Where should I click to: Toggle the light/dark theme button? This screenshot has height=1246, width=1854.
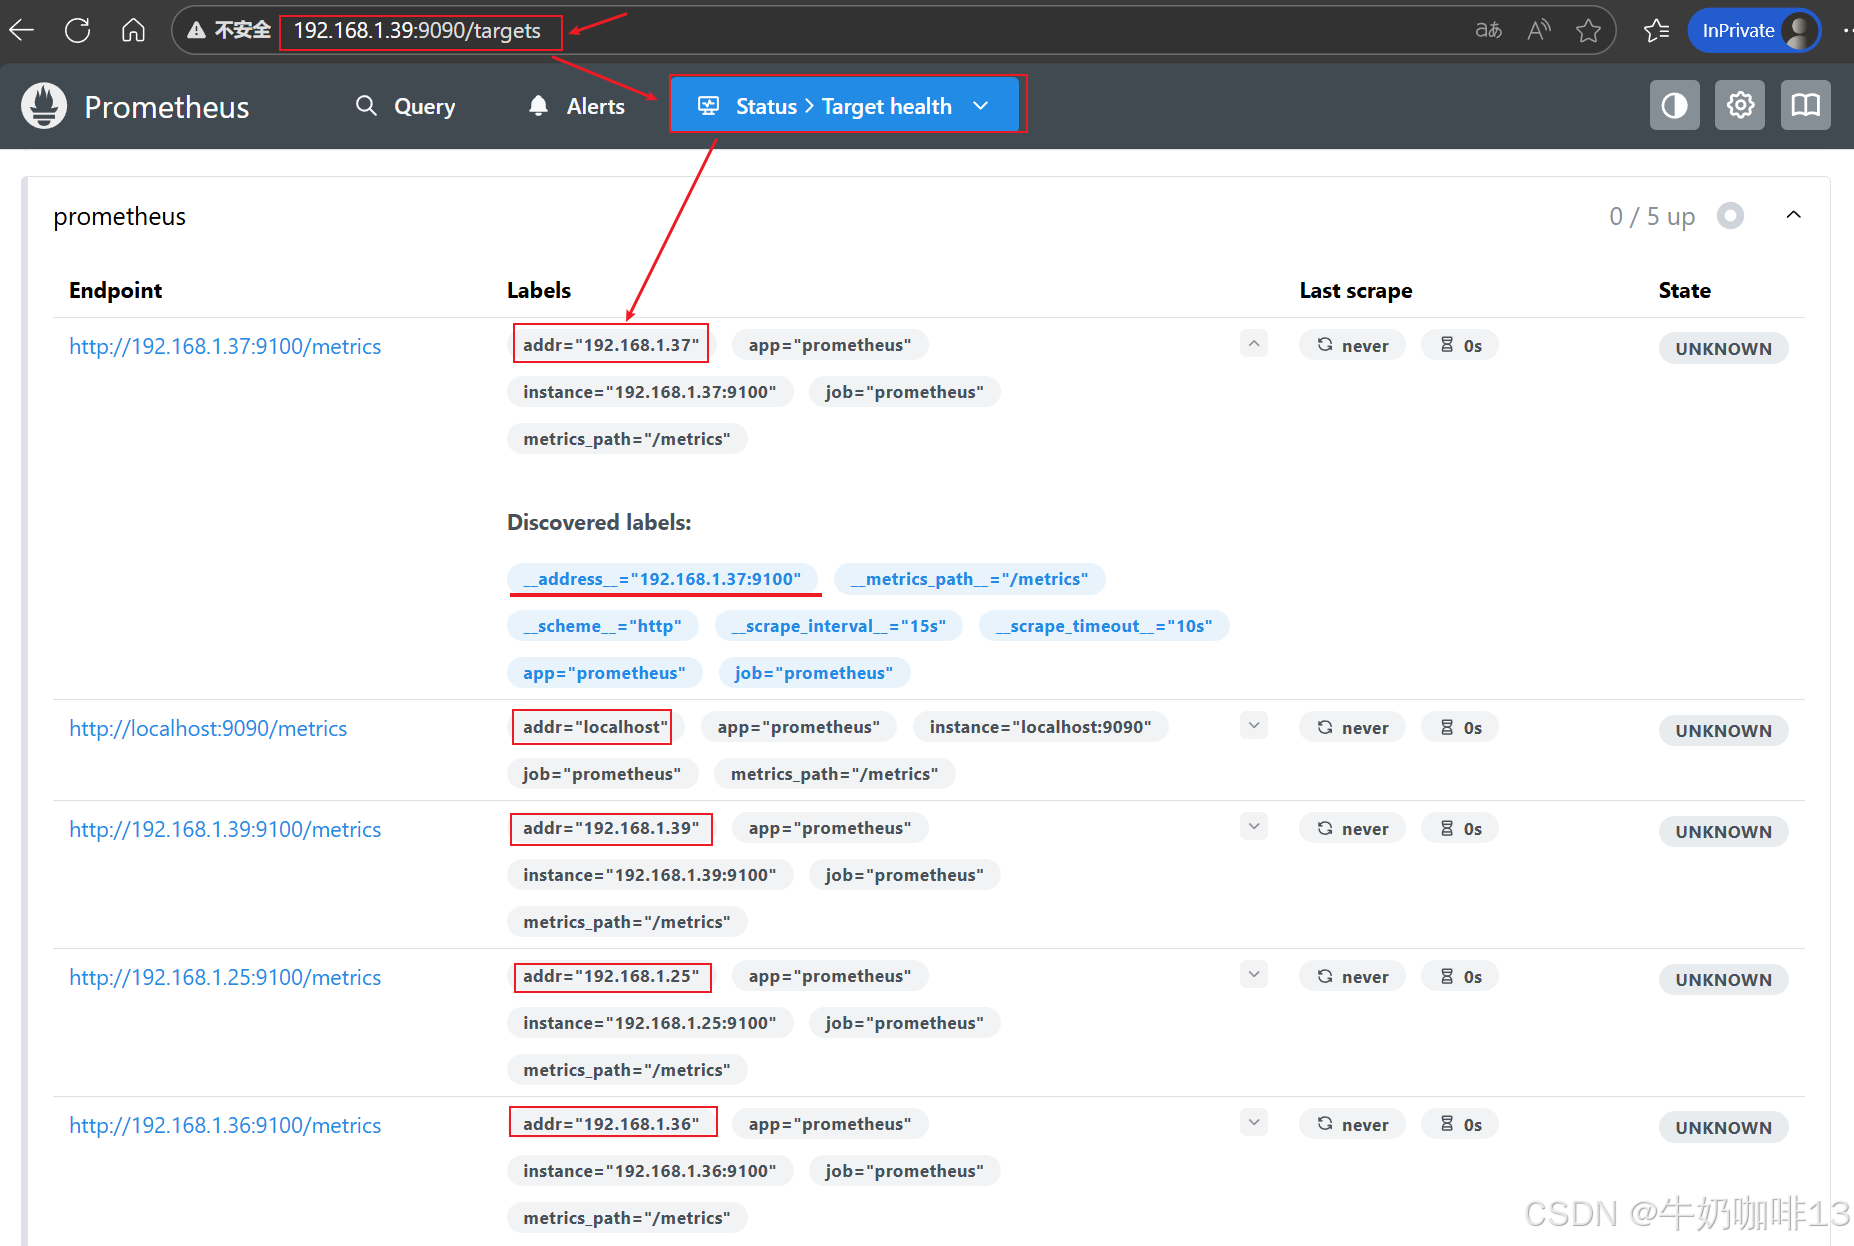[1674, 105]
